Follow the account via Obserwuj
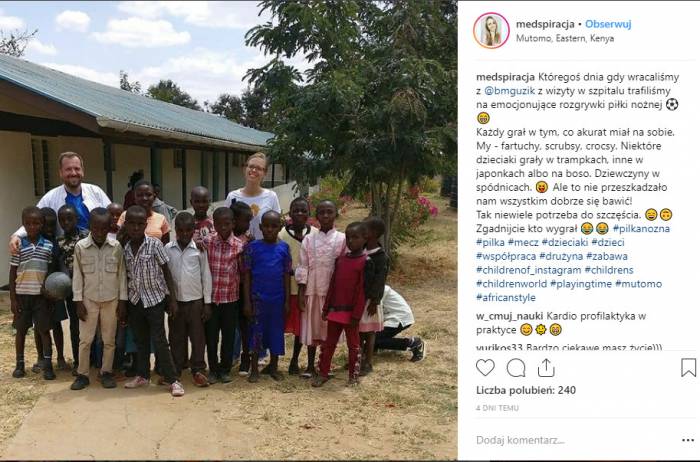The image size is (700, 462). pyautogui.click(x=608, y=24)
